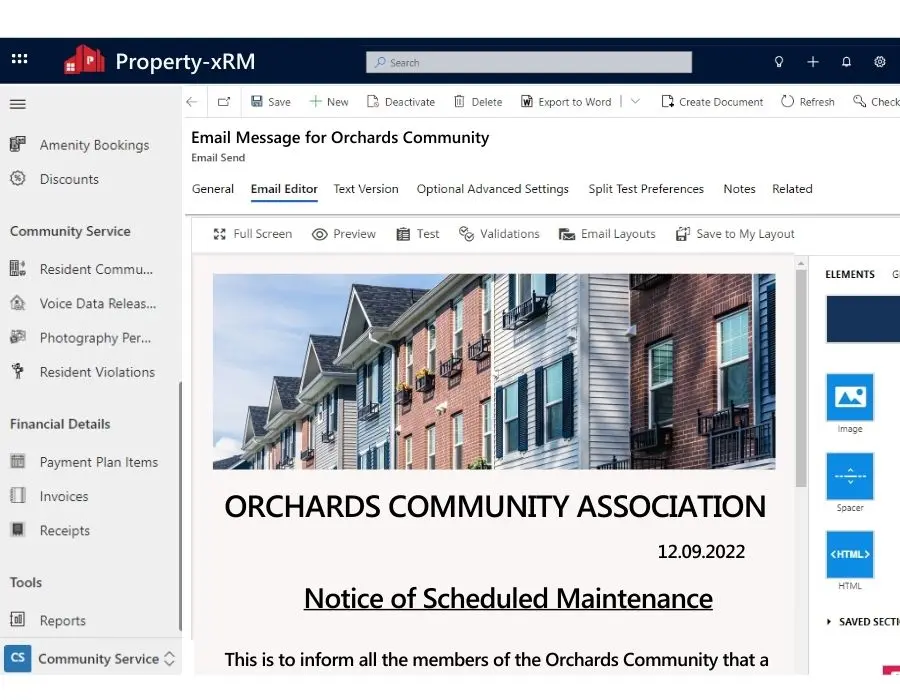Open the Community Service area switcher
900x700 pixels.
click(x=91, y=658)
